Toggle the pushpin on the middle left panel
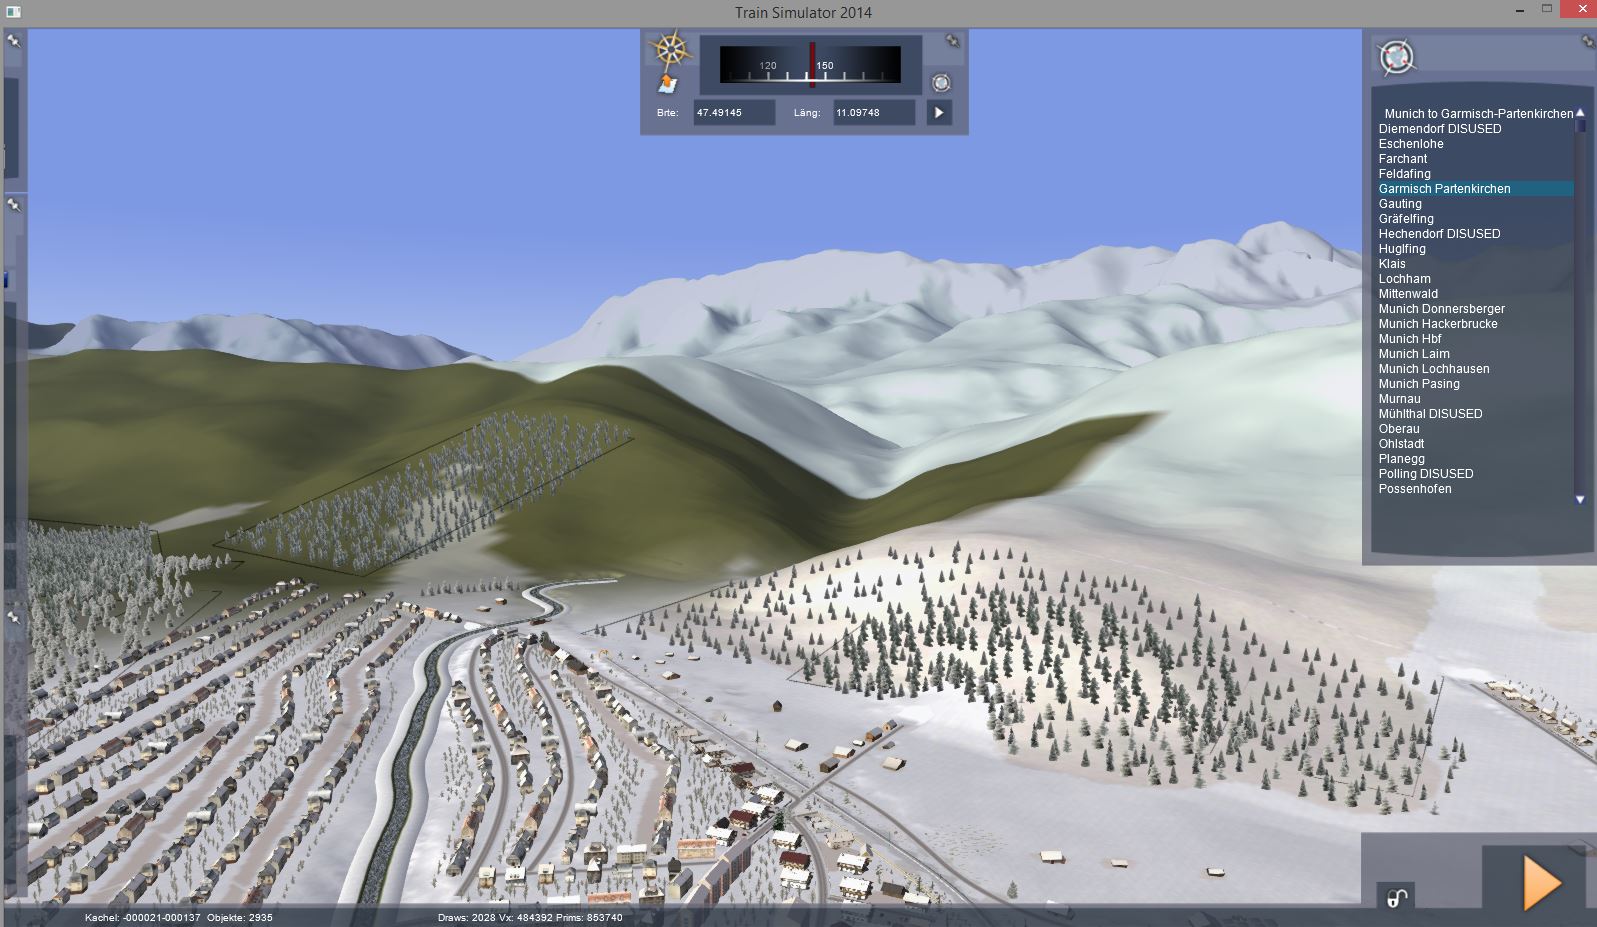The height and width of the screenshot is (927, 1597). (14, 205)
